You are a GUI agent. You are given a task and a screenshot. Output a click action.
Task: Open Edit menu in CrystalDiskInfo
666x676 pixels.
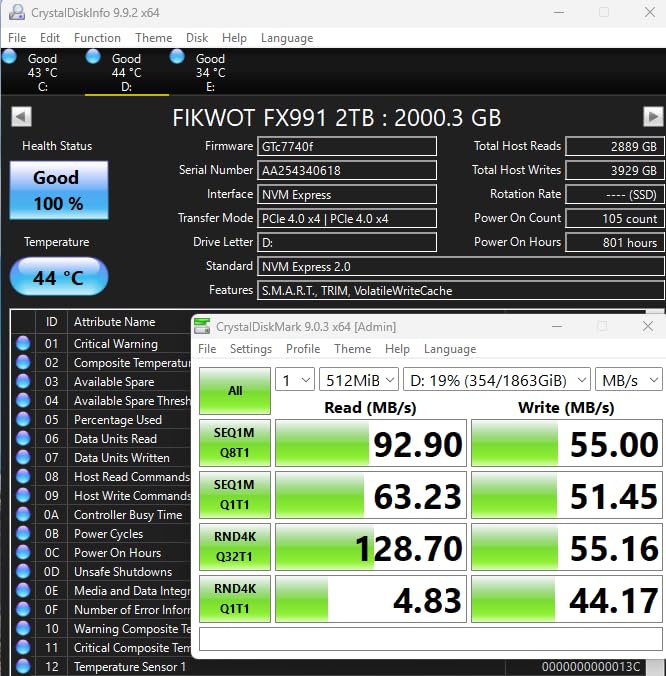50,38
